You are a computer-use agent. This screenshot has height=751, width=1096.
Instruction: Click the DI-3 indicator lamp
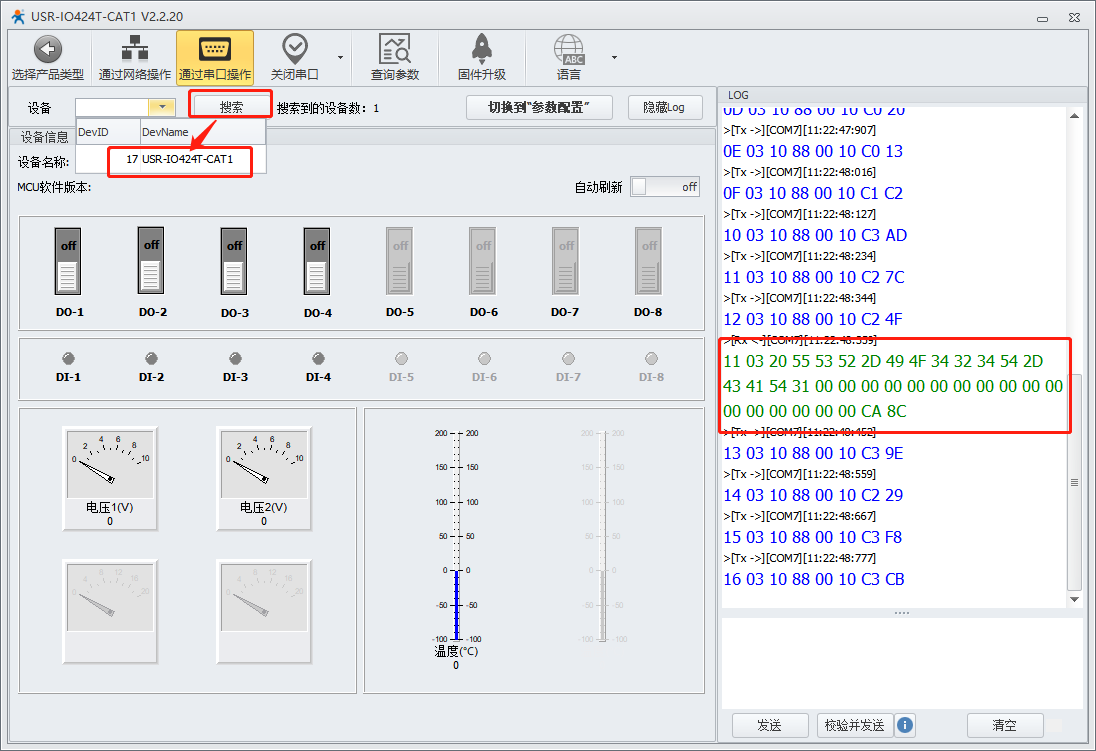[236, 359]
